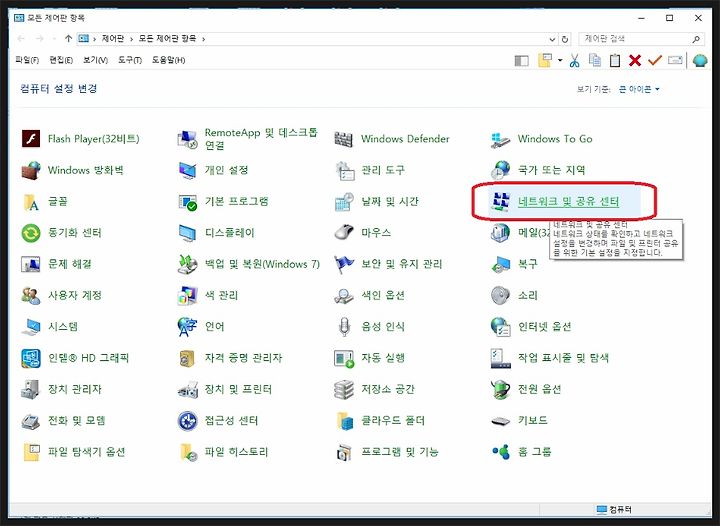Viewport: 720px width, 526px height.
Task: Open 작업 표시줄 및 탐색 icon
Action: (501, 358)
